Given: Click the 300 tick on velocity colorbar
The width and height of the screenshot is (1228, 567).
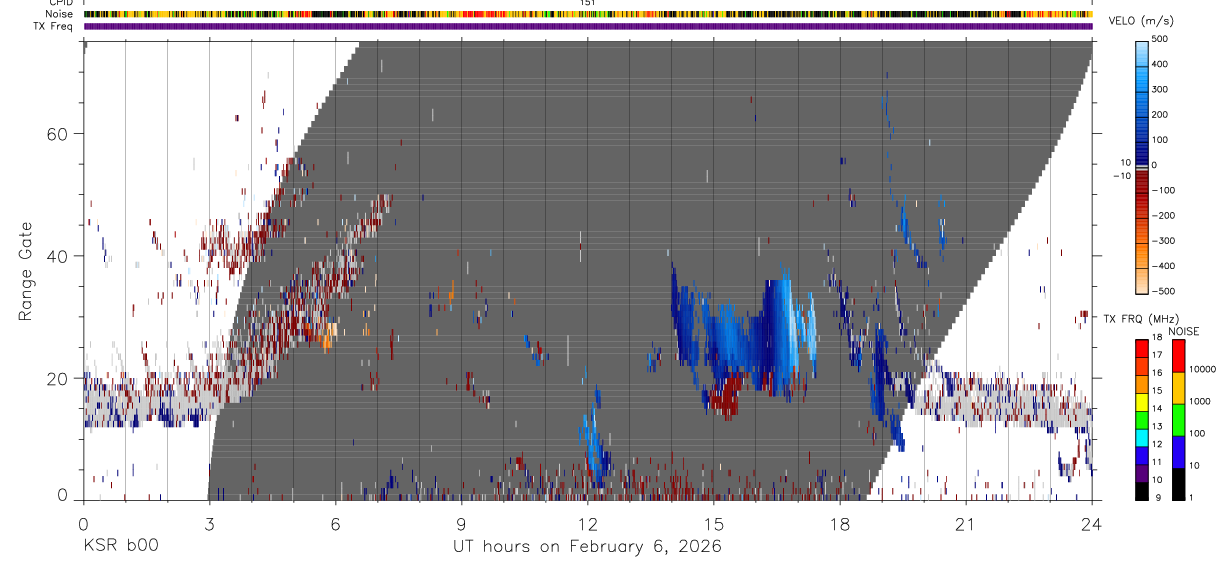Looking at the screenshot, I should click(x=1162, y=89).
